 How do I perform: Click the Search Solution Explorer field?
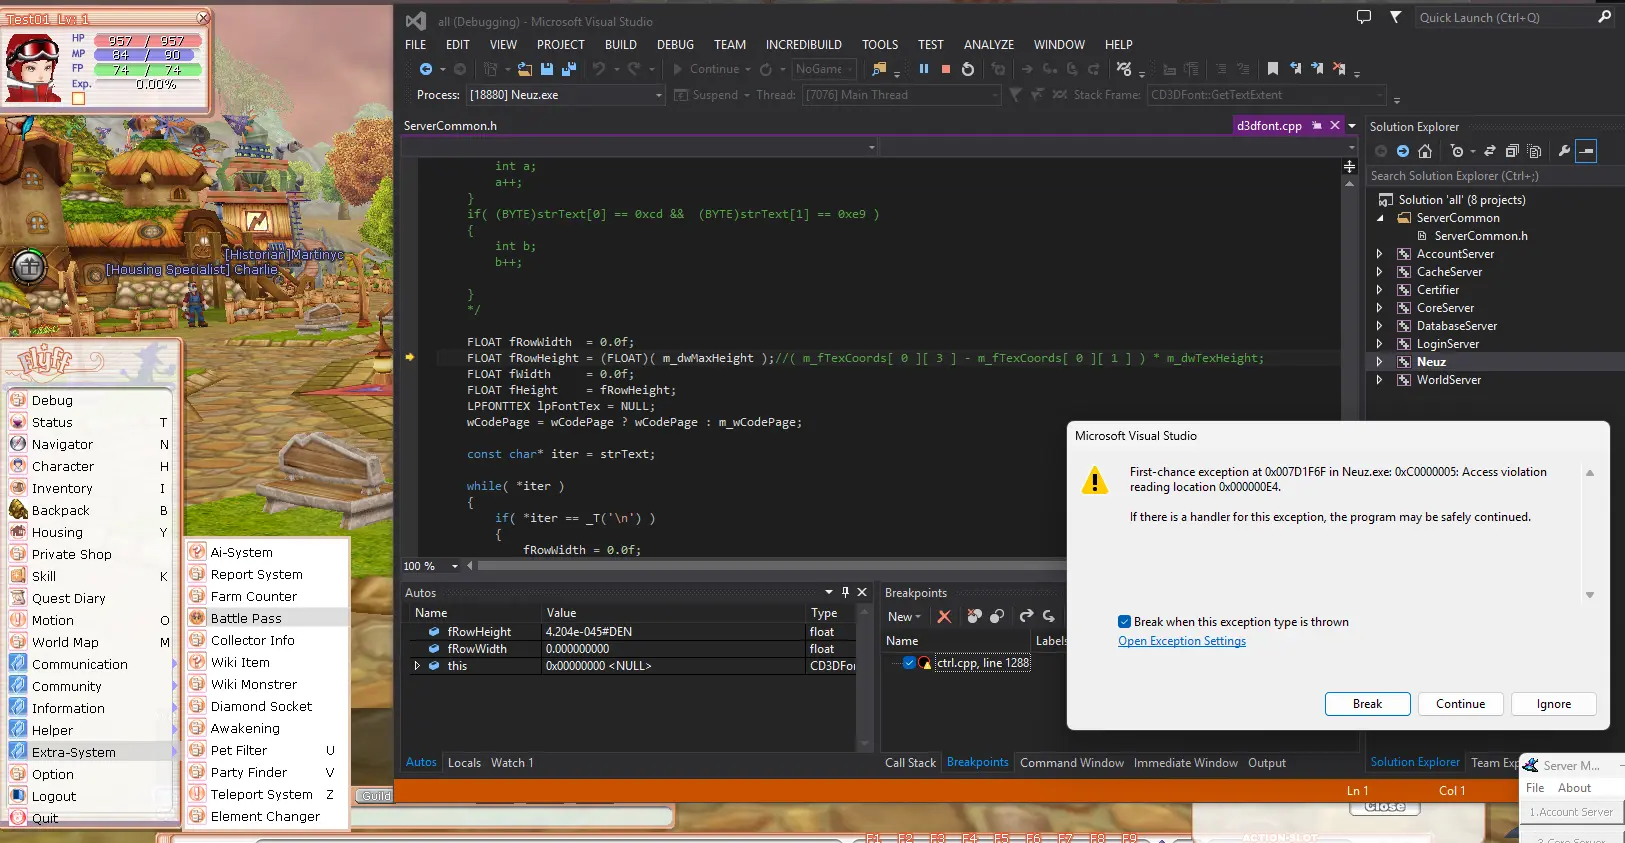point(1494,176)
